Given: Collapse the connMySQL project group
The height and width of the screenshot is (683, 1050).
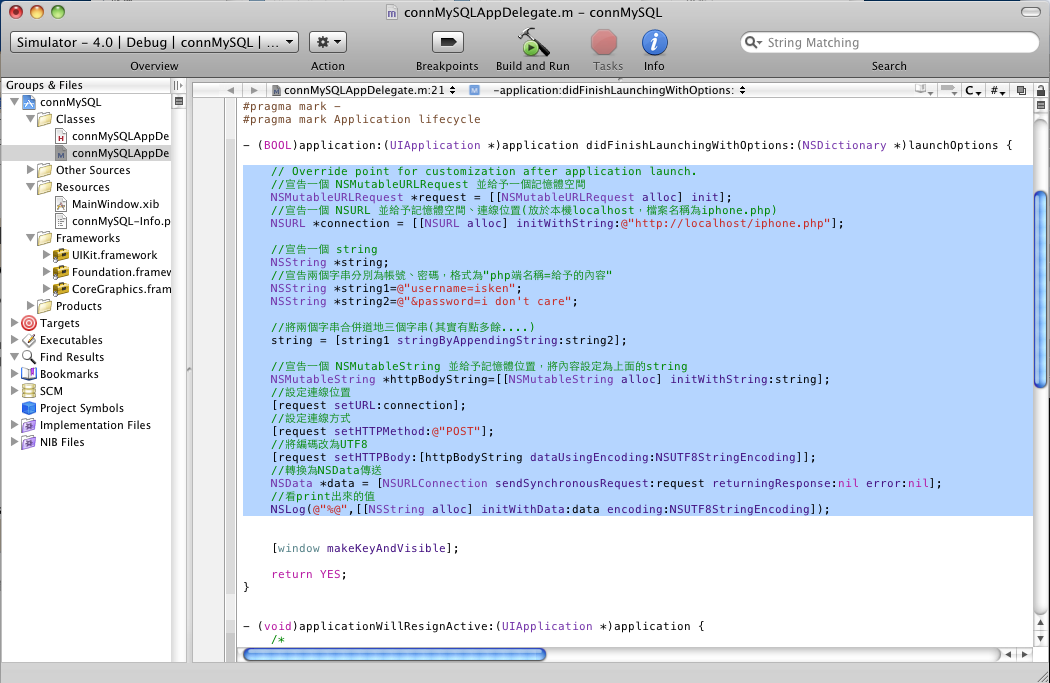Looking at the screenshot, I should pyautogui.click(x=14, y=102).
